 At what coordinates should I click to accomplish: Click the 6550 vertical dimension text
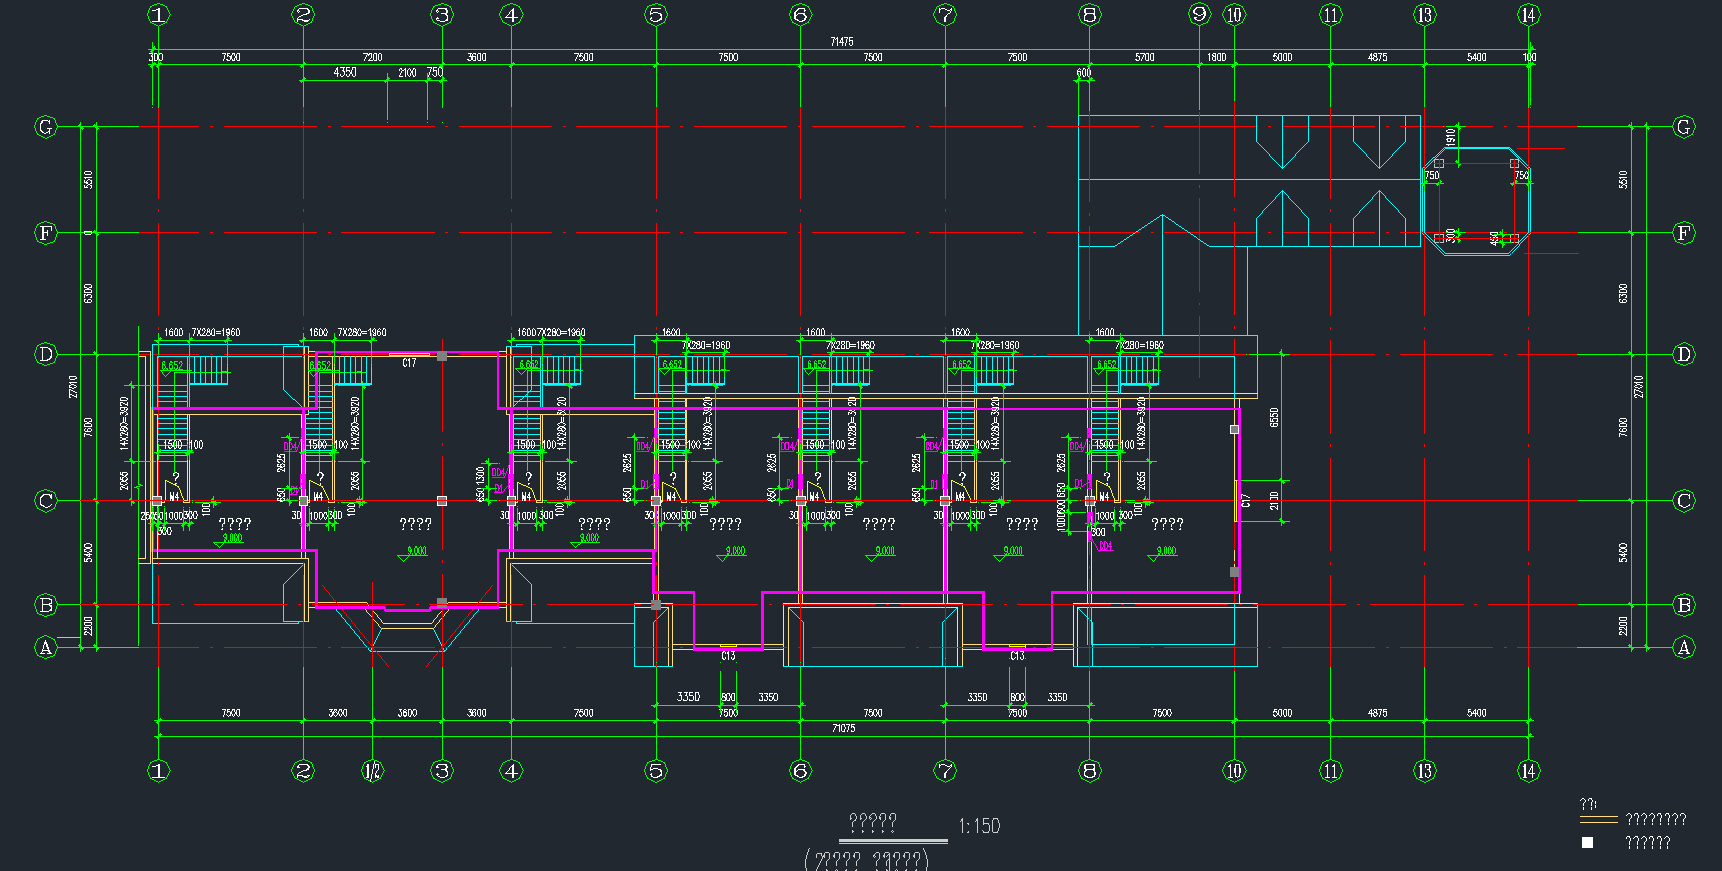pyautogui.click(x=1274, y=417)
